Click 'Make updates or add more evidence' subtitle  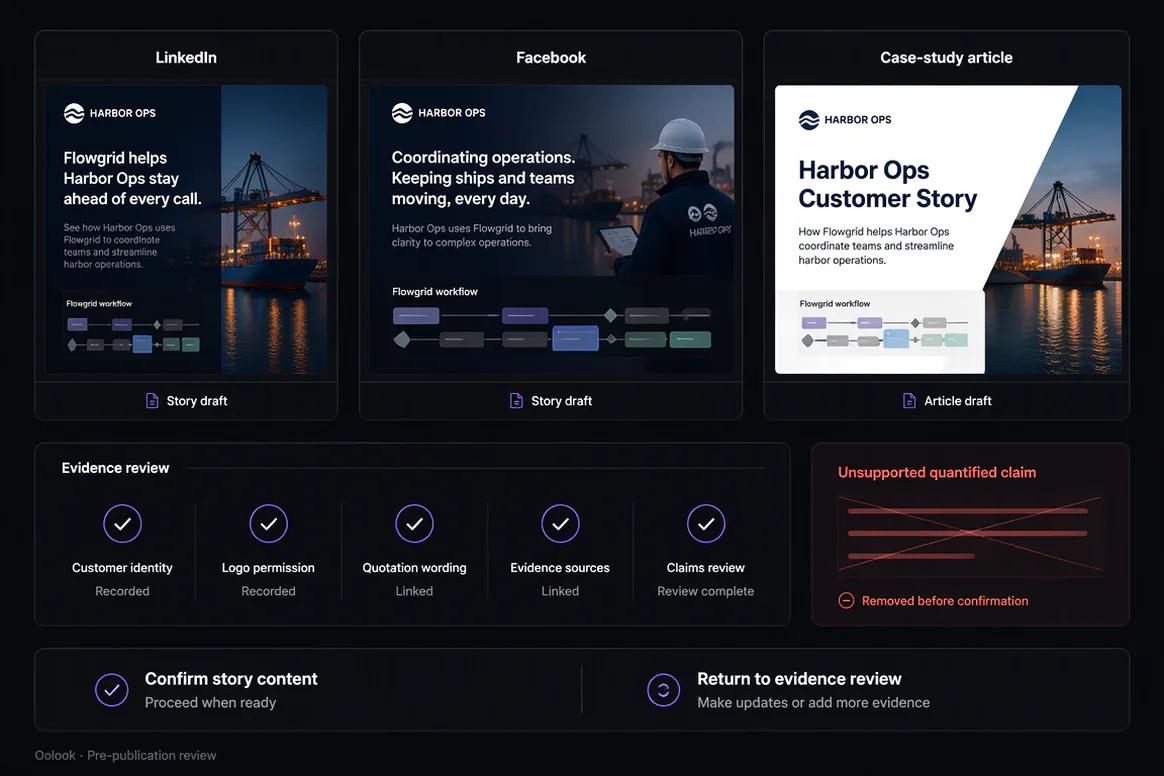(814, 702)
